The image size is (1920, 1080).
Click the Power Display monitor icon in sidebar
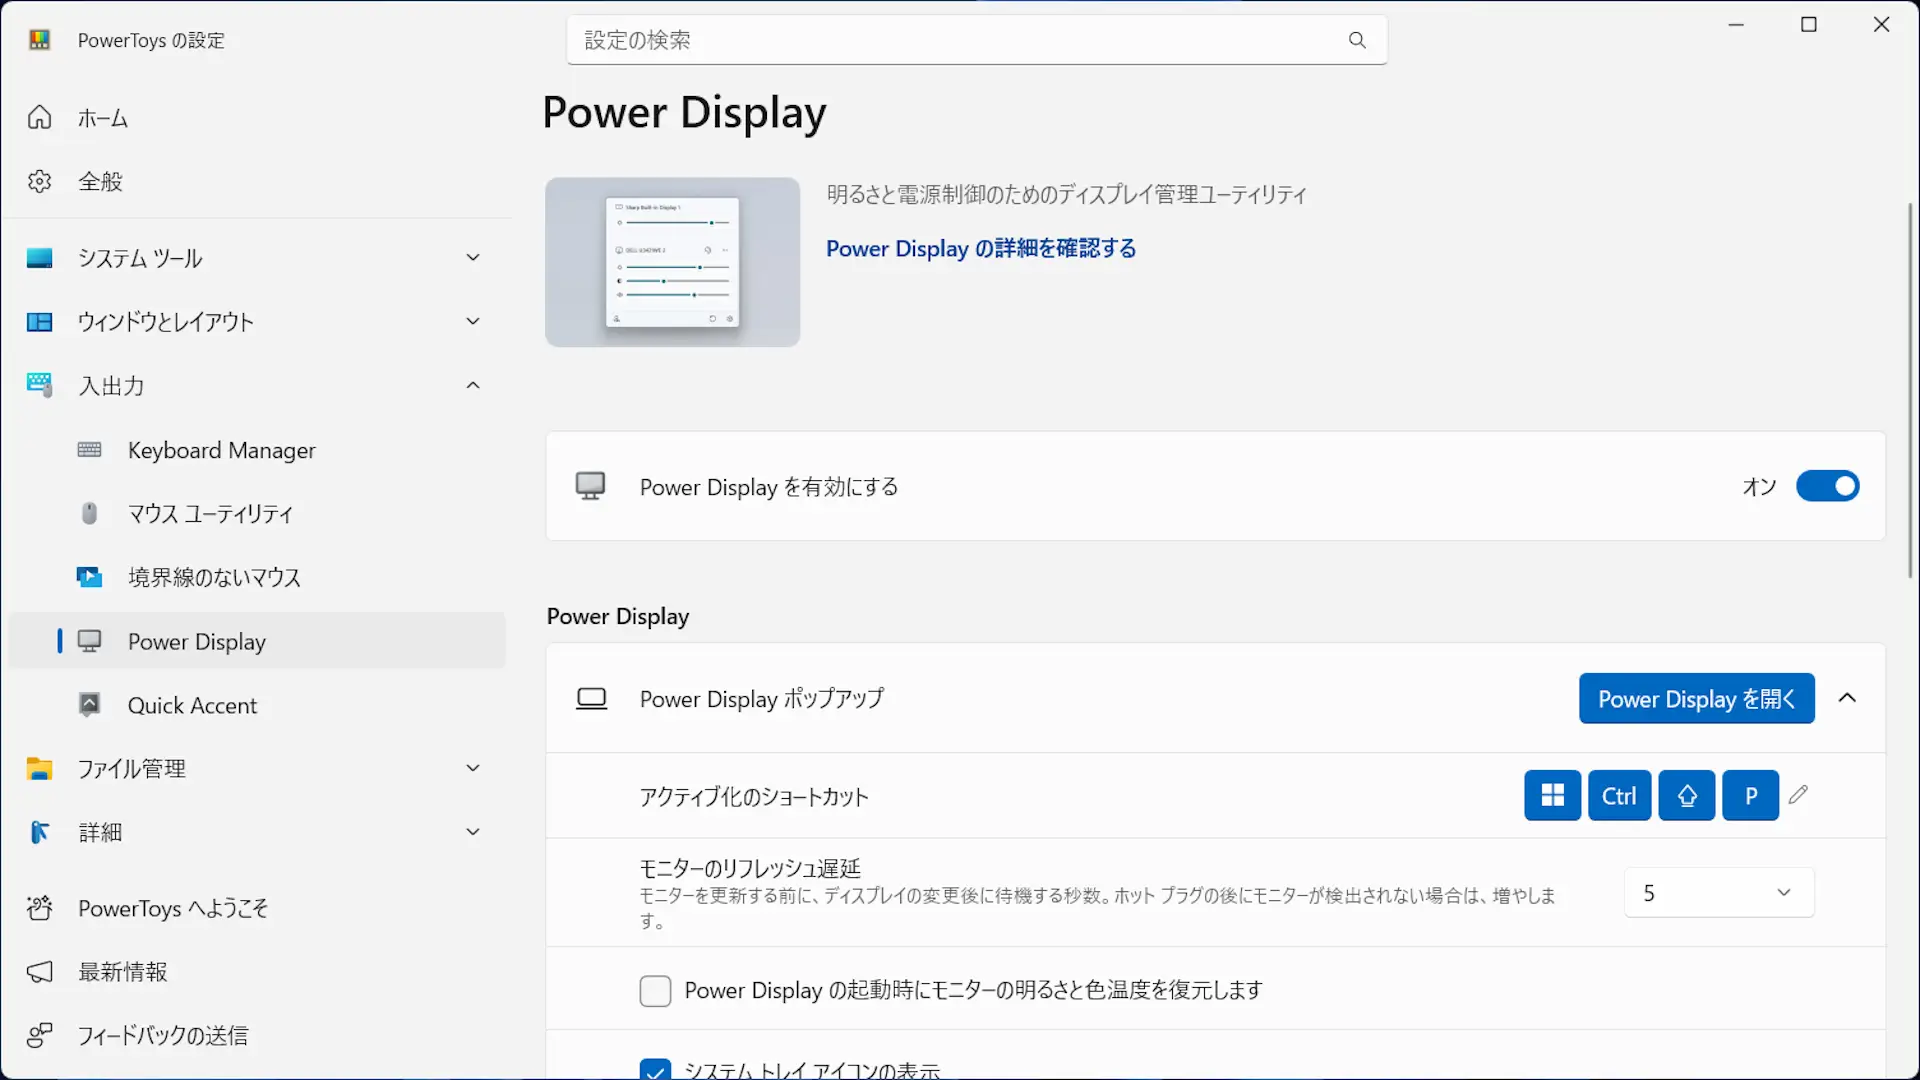pos(89,641)
